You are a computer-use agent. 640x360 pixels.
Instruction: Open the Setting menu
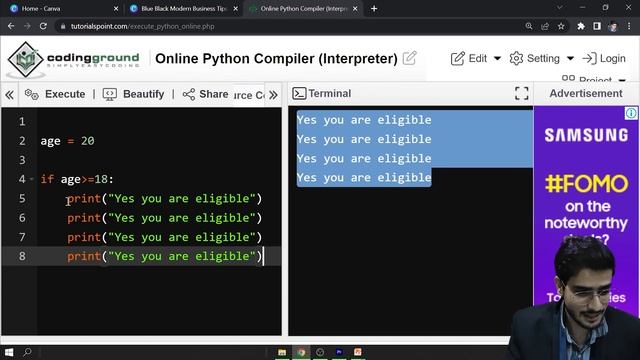[x=543, y=58]
